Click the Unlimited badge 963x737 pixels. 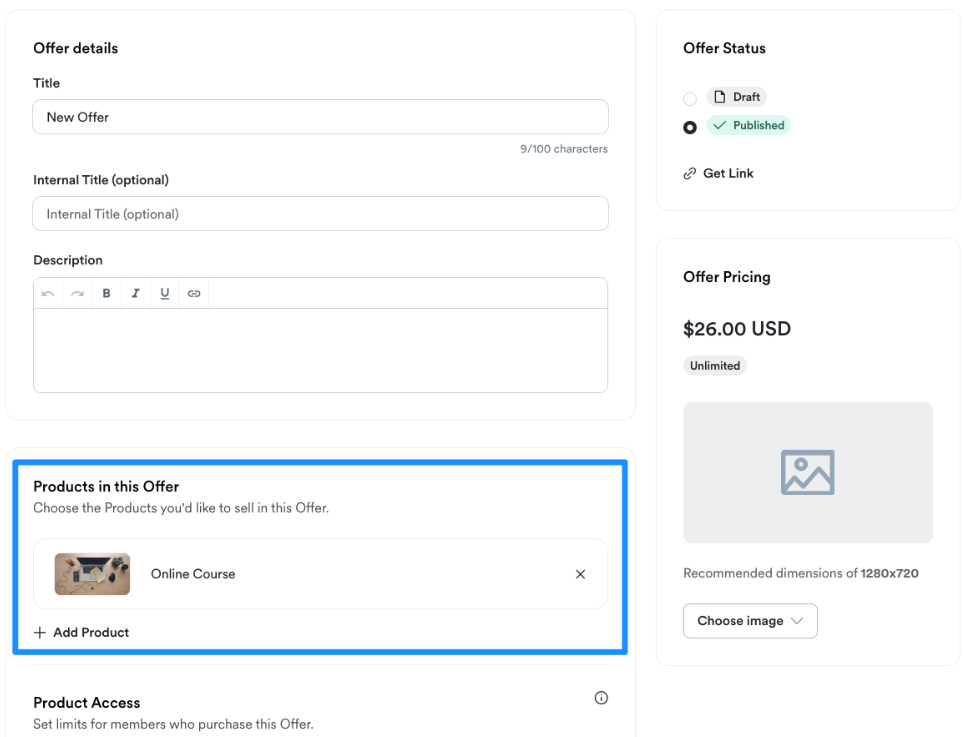715,365
